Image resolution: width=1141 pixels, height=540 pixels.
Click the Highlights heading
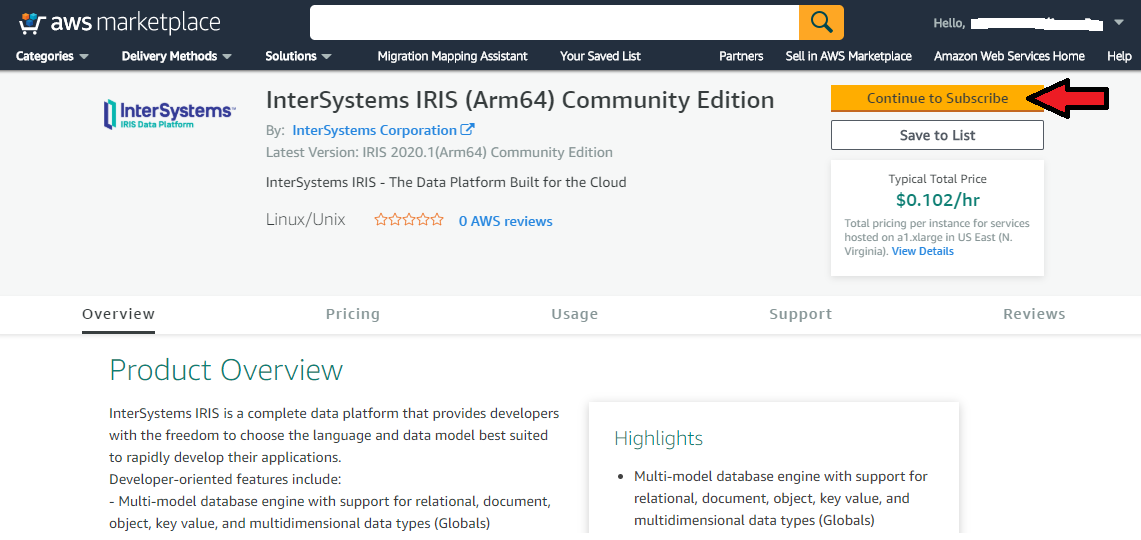[659, 438]
